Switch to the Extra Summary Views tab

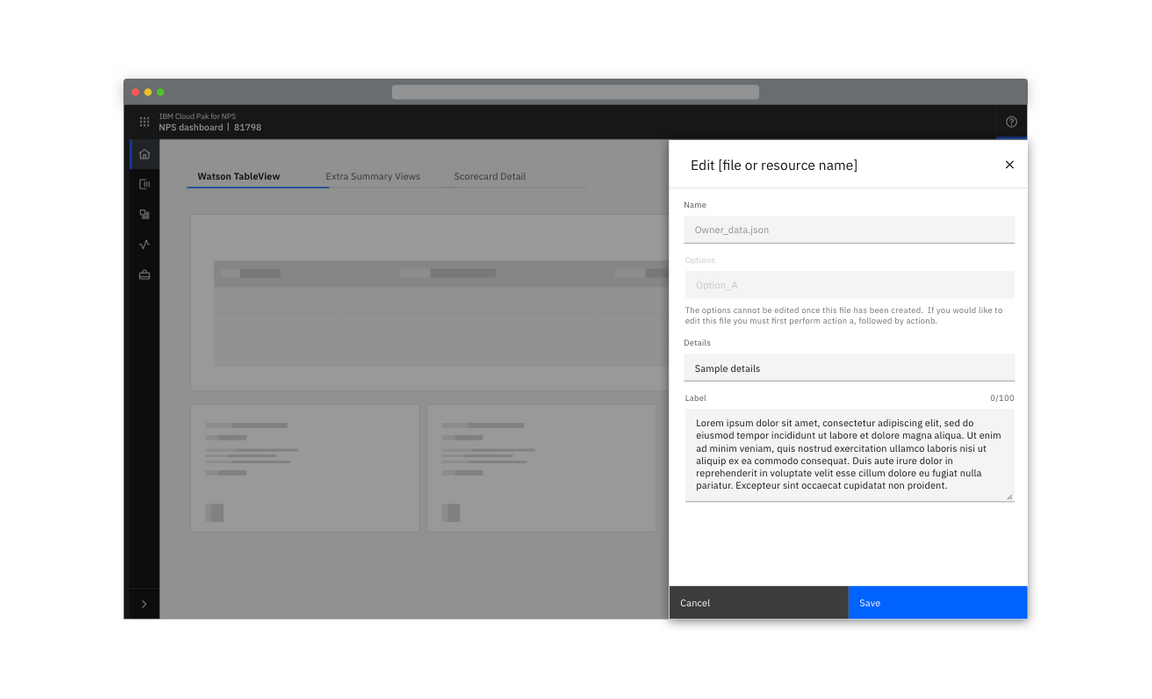click(x=373, y=176)
